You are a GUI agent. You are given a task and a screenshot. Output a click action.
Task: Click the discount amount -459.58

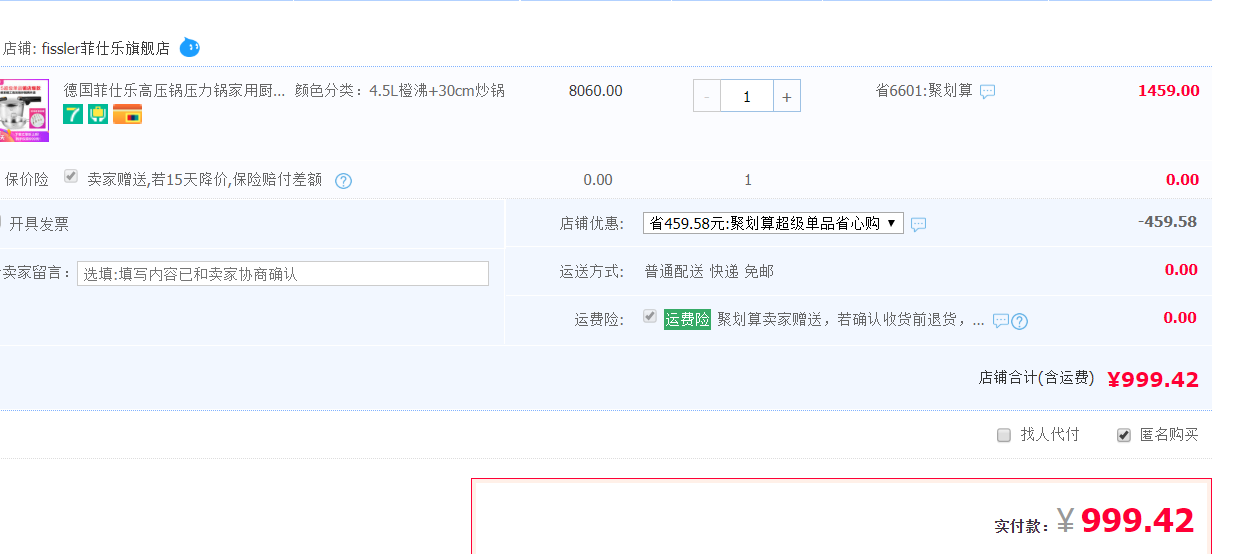[x=1167, y=221]
